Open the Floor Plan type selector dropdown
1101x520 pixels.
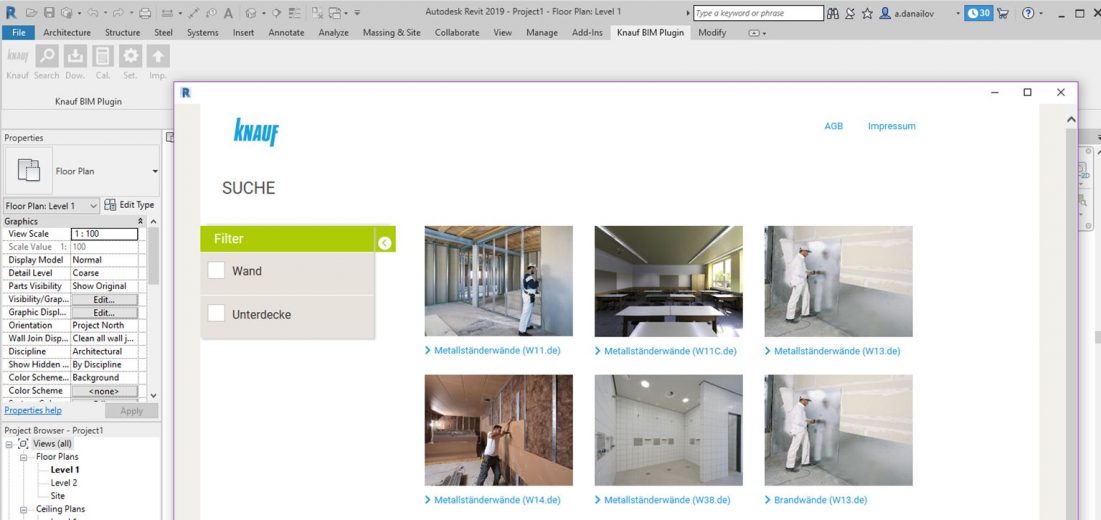(155, 172)
